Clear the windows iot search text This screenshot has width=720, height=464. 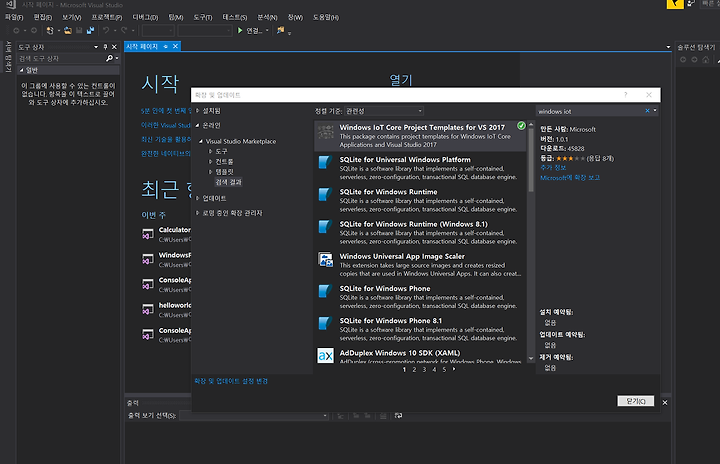tap(647, 111)
